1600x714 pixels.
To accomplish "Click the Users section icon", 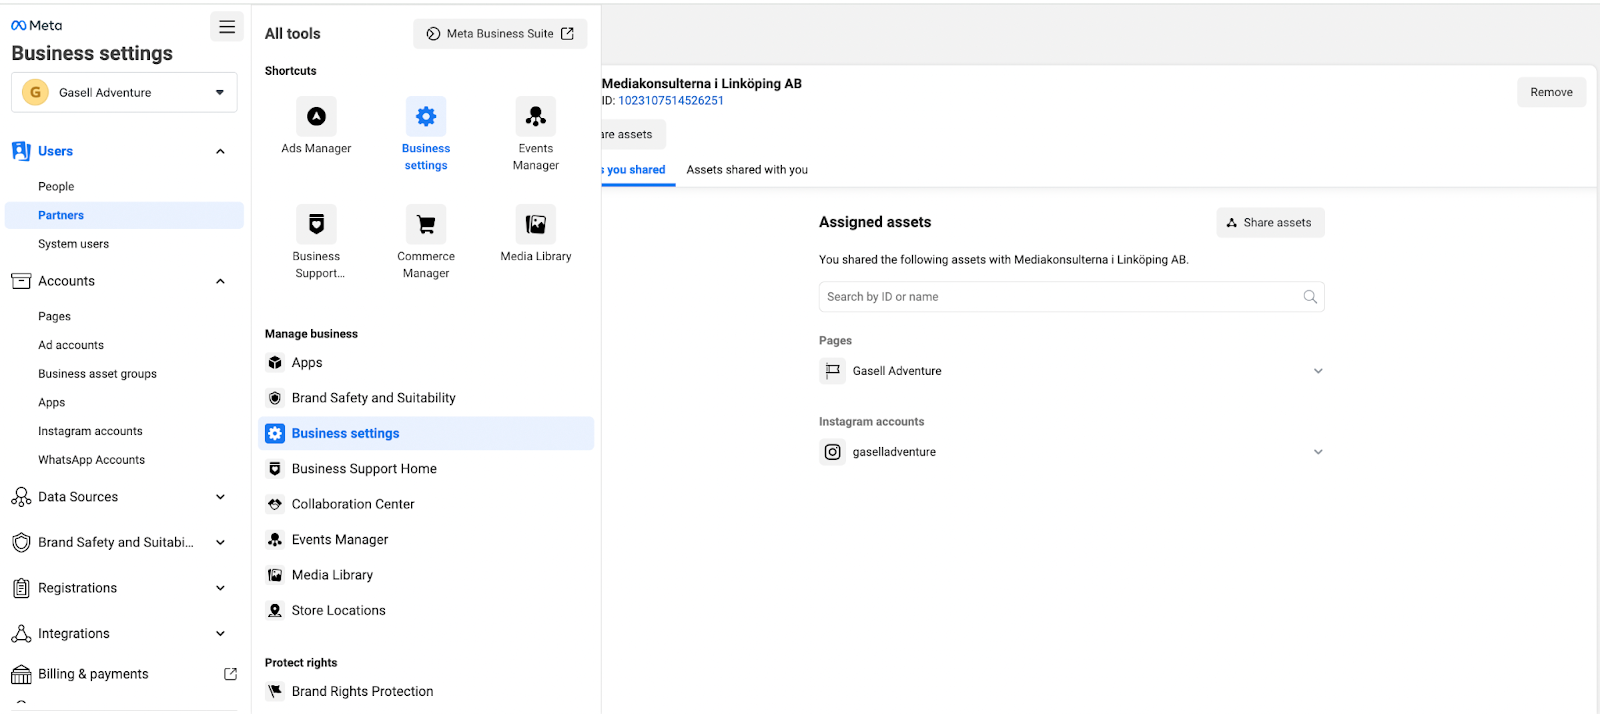I will (21, 151).
